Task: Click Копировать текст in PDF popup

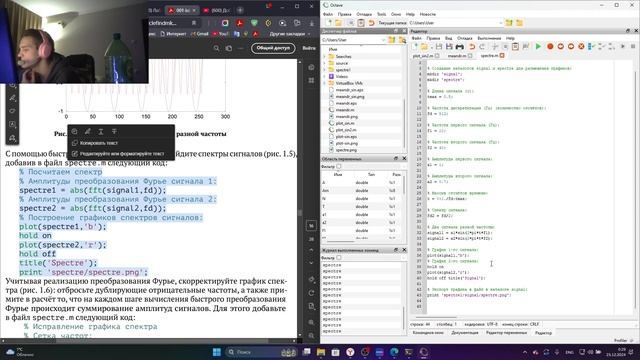Action: (99, 143)
